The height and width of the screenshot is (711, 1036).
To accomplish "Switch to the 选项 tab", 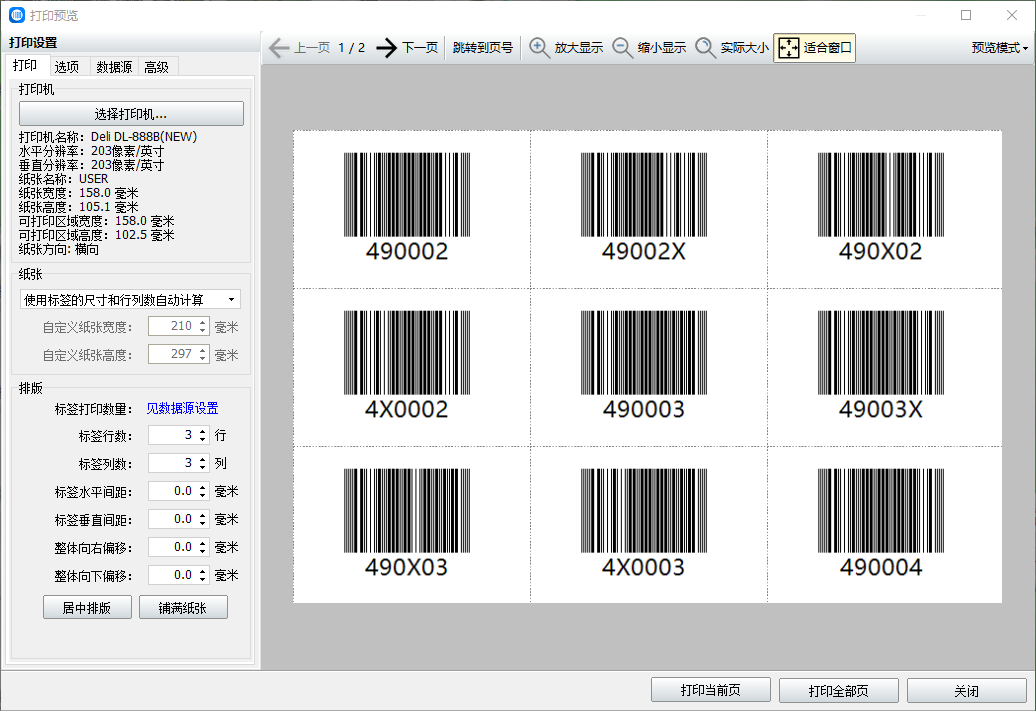I will 67,67.
